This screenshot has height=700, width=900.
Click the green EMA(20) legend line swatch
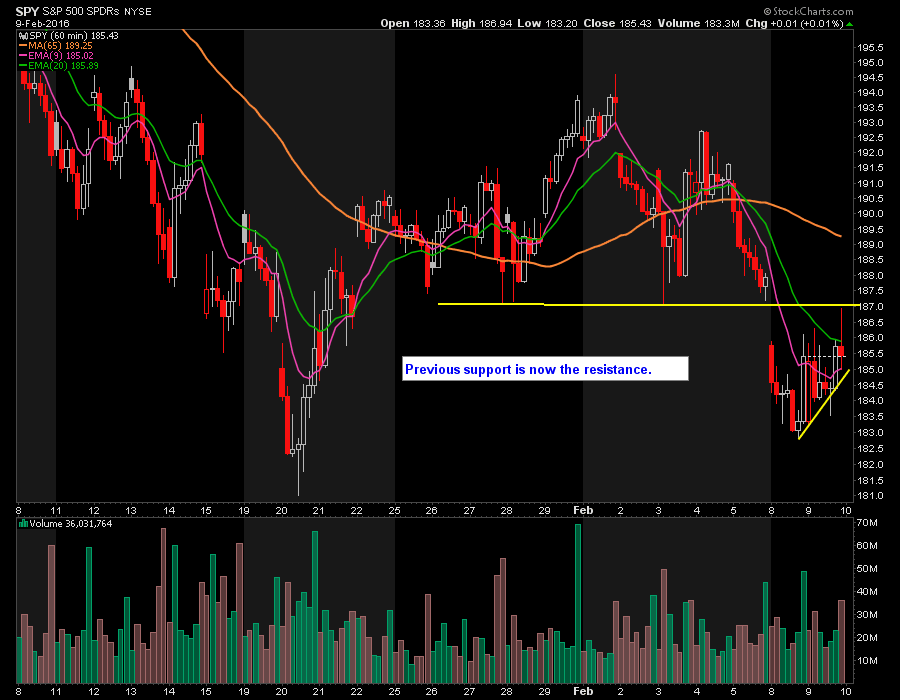pos(23,66)
